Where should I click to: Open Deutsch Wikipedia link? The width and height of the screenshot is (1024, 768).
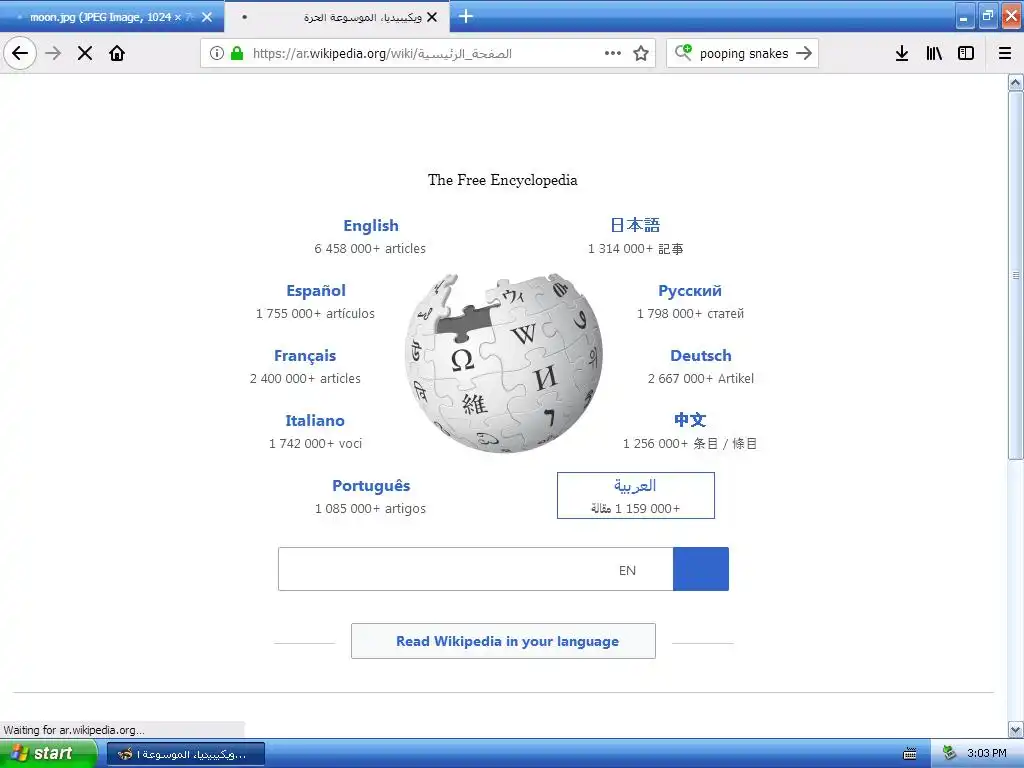tap(701, 356)
